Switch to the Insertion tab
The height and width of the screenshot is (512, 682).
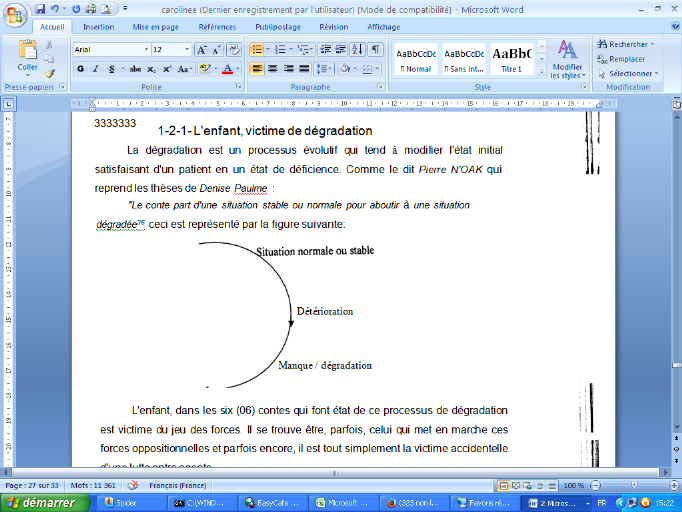click(x=98, y=27)
